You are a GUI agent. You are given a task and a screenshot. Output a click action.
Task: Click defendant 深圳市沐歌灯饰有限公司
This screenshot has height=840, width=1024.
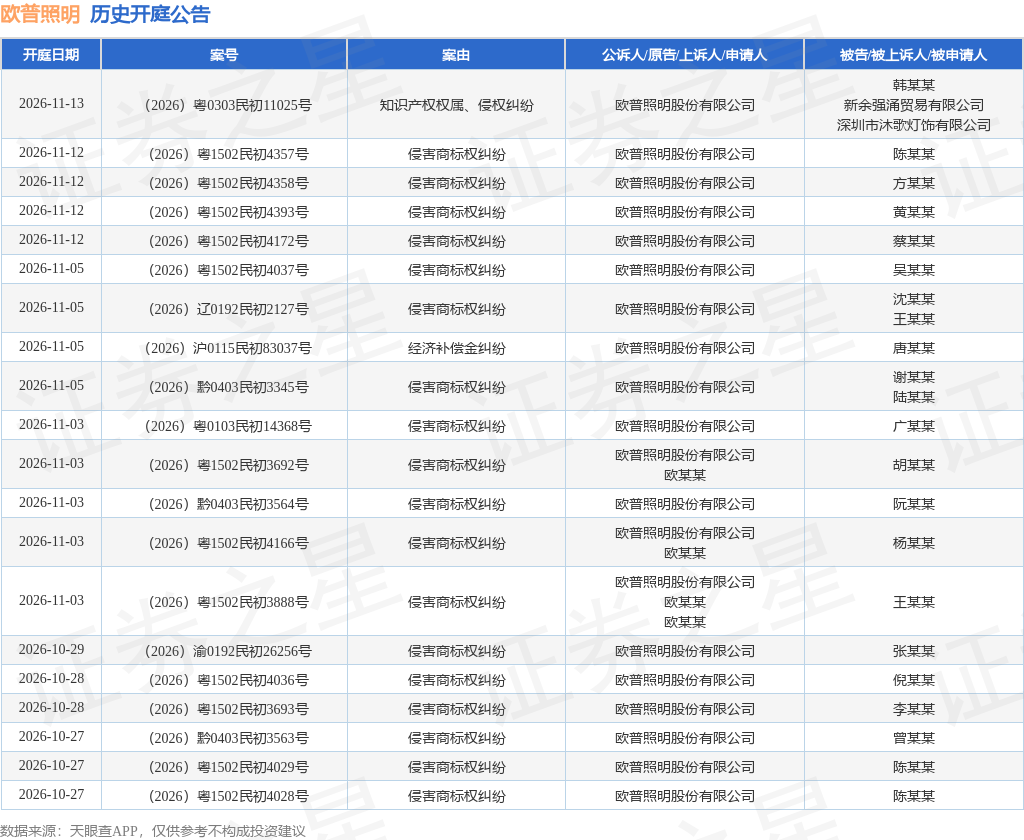(x=914, y=125)
